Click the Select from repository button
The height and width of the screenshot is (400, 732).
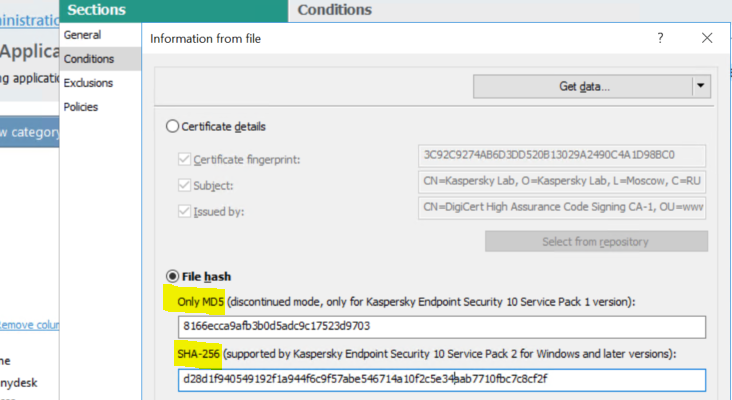[x=596, y=241]
